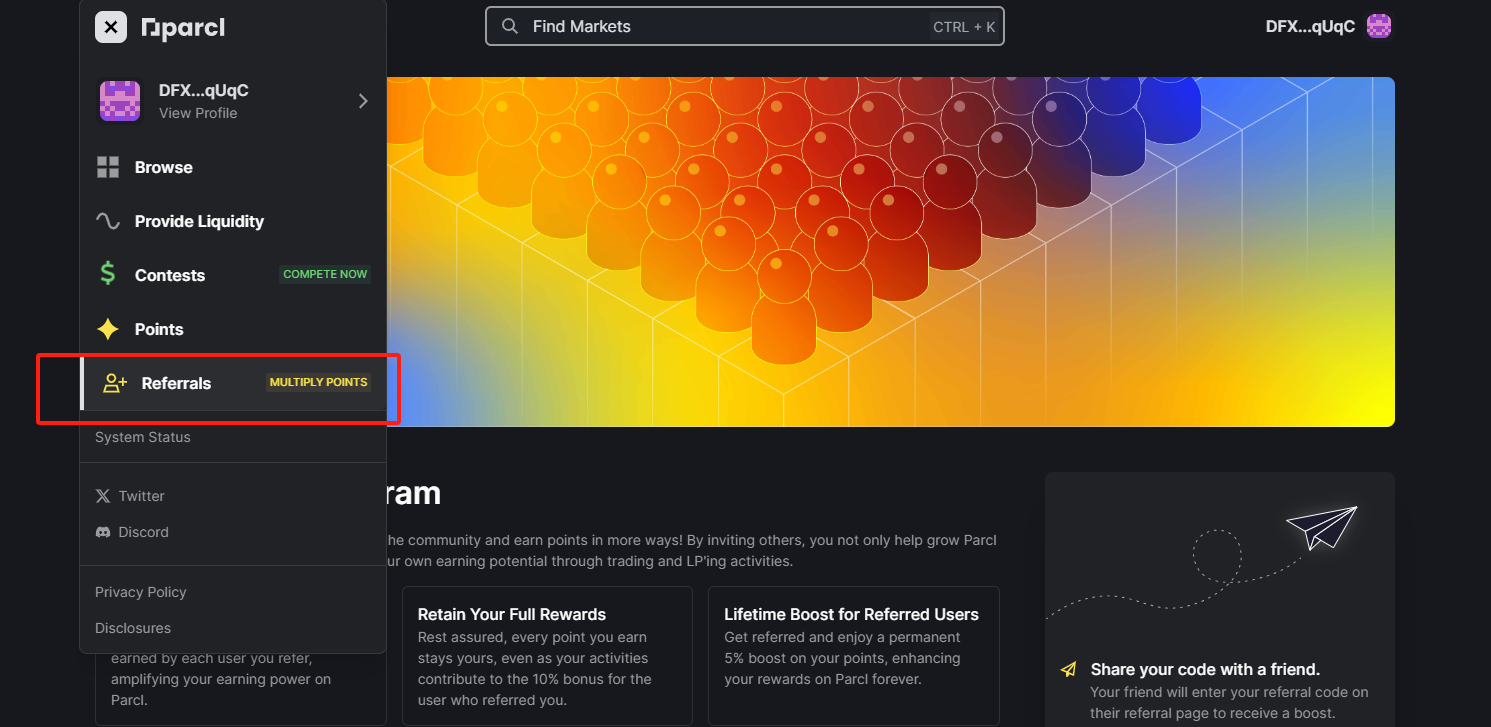Image resolution: width=1491 pixels, height=727 pixels.
Task: Open the Privacy Policy link
Action: tap(141, 592)
